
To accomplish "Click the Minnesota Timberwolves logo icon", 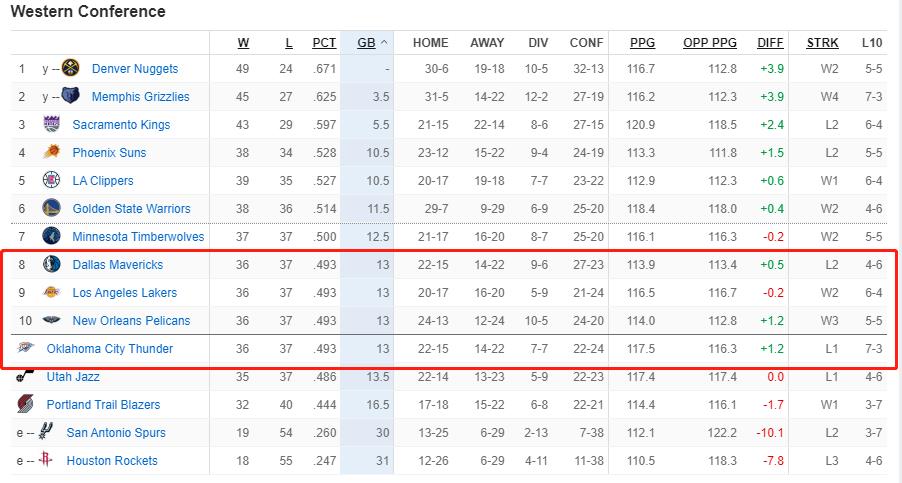I will tap(52, 236).
